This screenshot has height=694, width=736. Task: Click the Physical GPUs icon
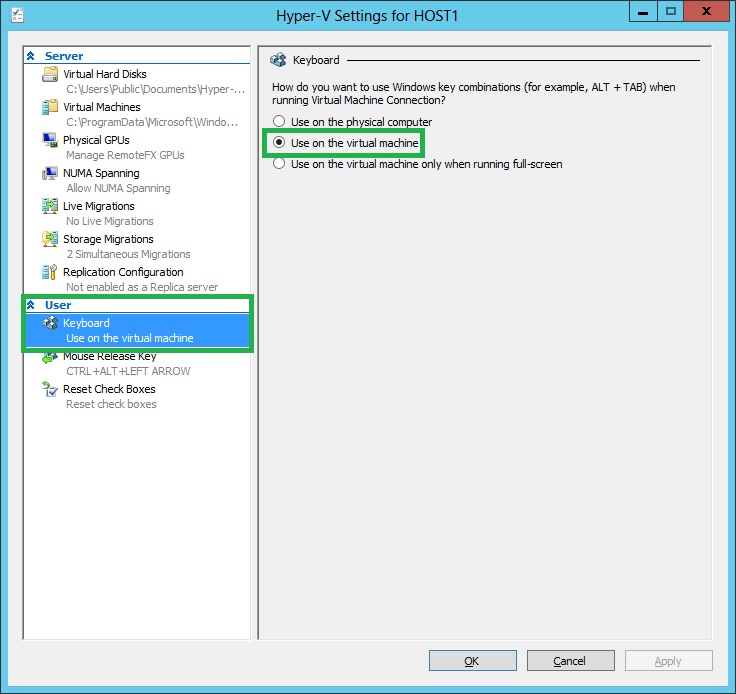(x=50, y=140)
